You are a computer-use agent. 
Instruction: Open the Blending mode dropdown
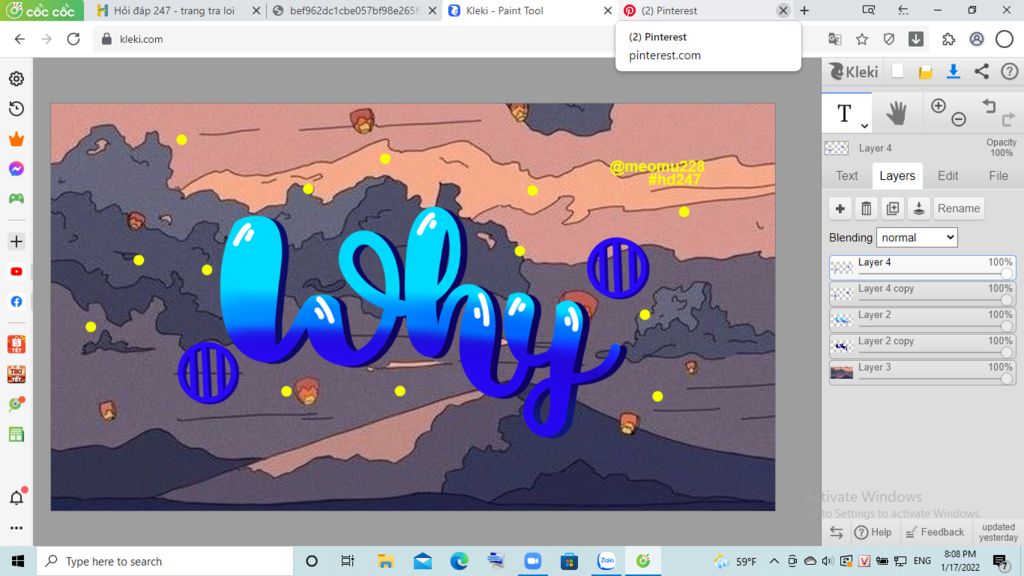pyautogui.click(x=917, y=238)
